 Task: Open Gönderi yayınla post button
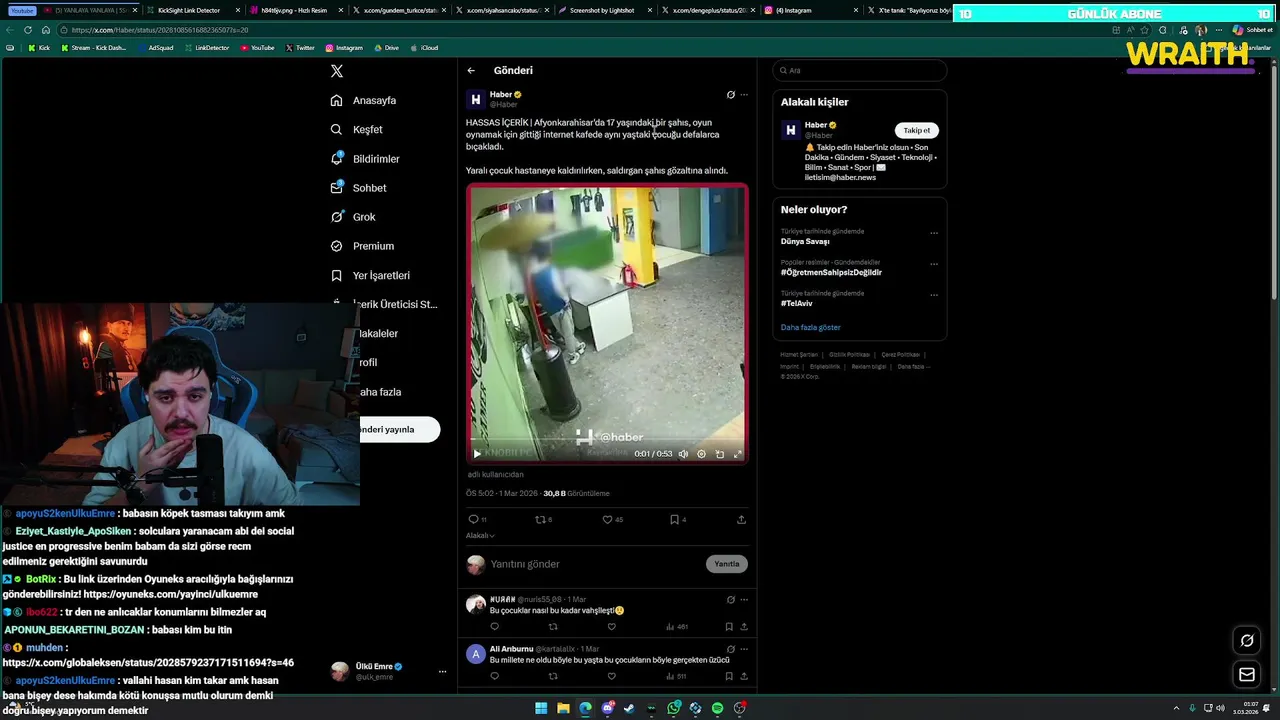click(400, 430)
